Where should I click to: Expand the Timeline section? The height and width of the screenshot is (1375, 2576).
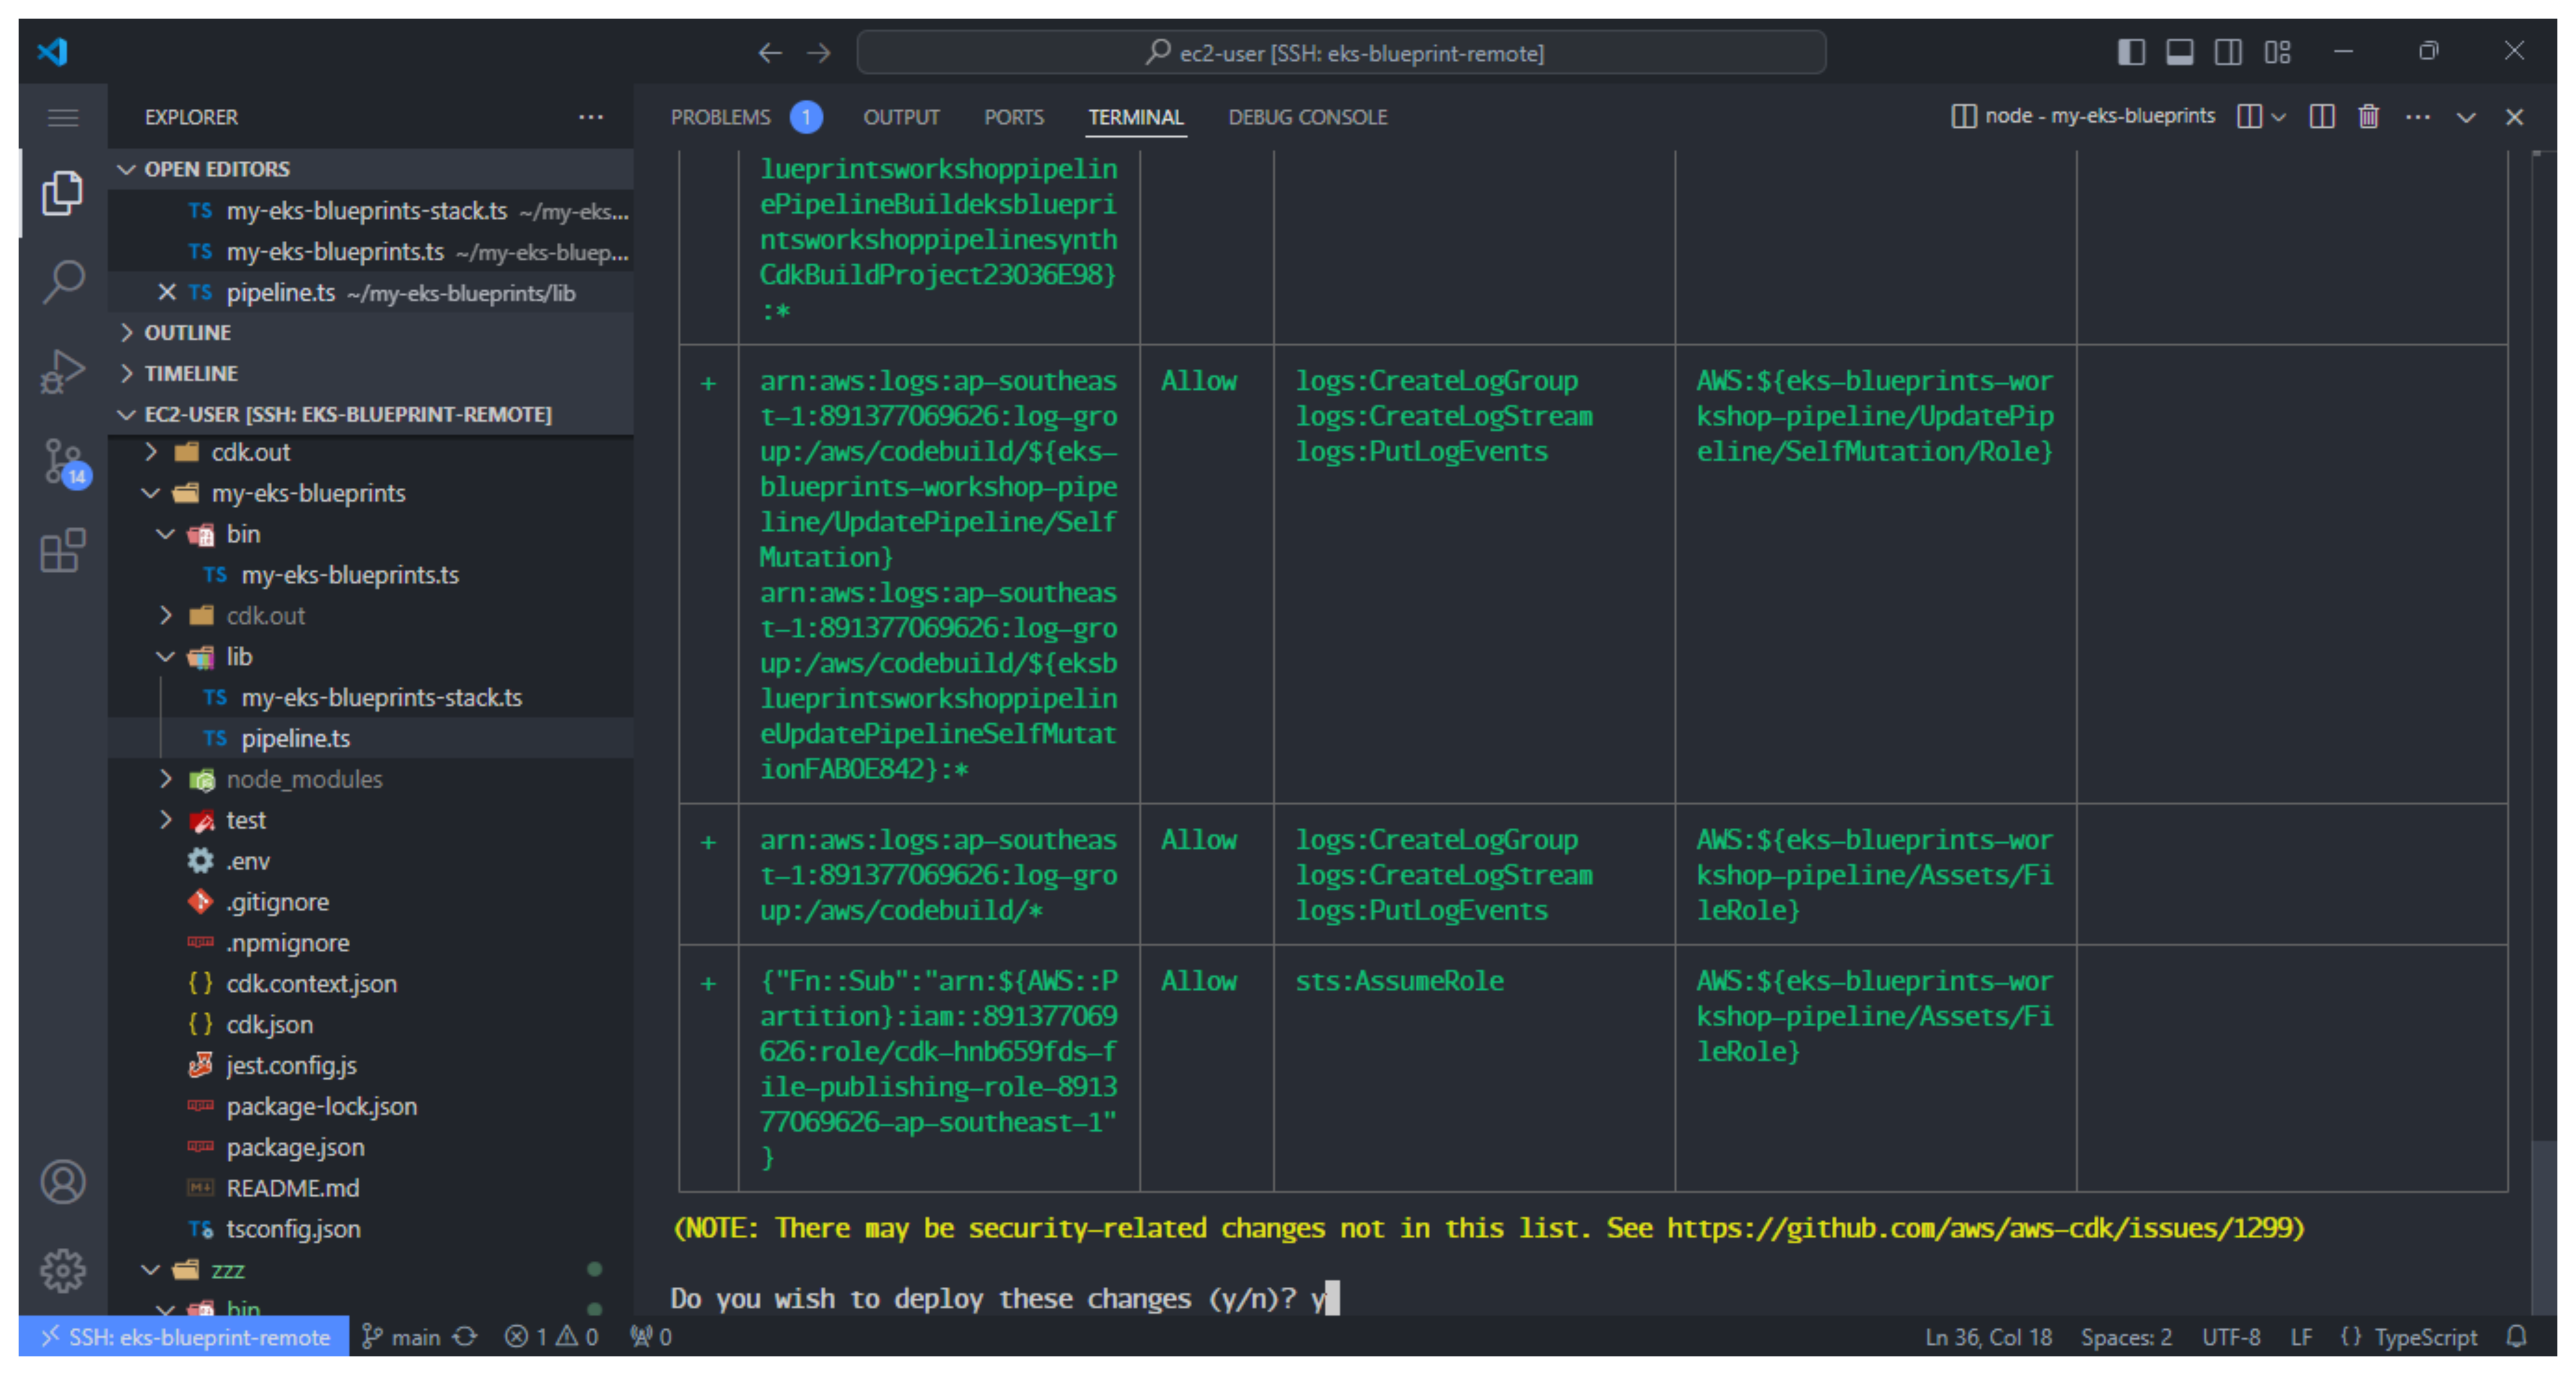point(371,373)
